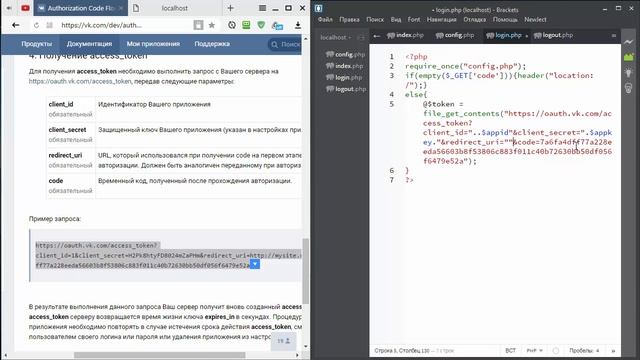
Task: Click the horizontal scrollbar of the VK page
Action: 160,355
